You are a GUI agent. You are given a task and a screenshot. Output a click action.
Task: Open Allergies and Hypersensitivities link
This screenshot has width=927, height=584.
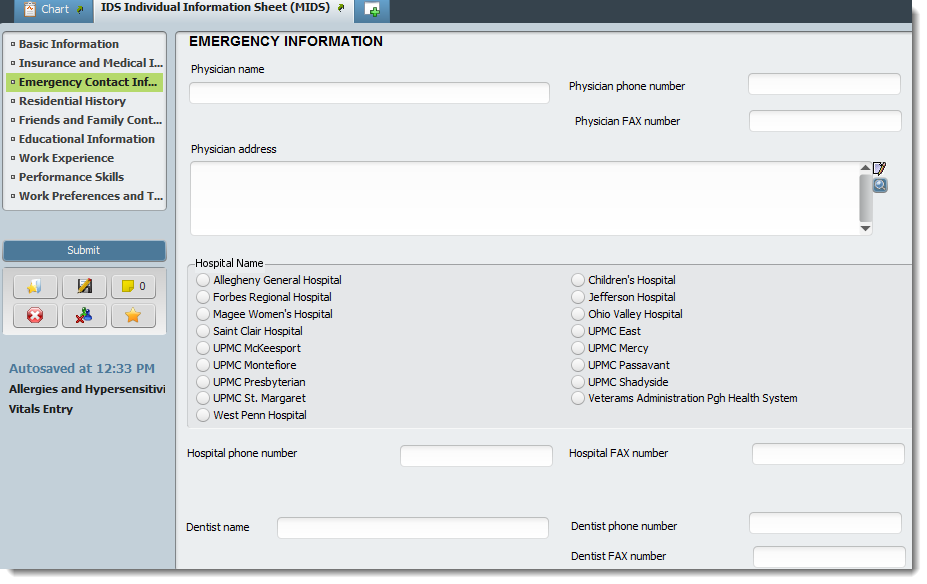pyautogui.click(x=87, y=389)
